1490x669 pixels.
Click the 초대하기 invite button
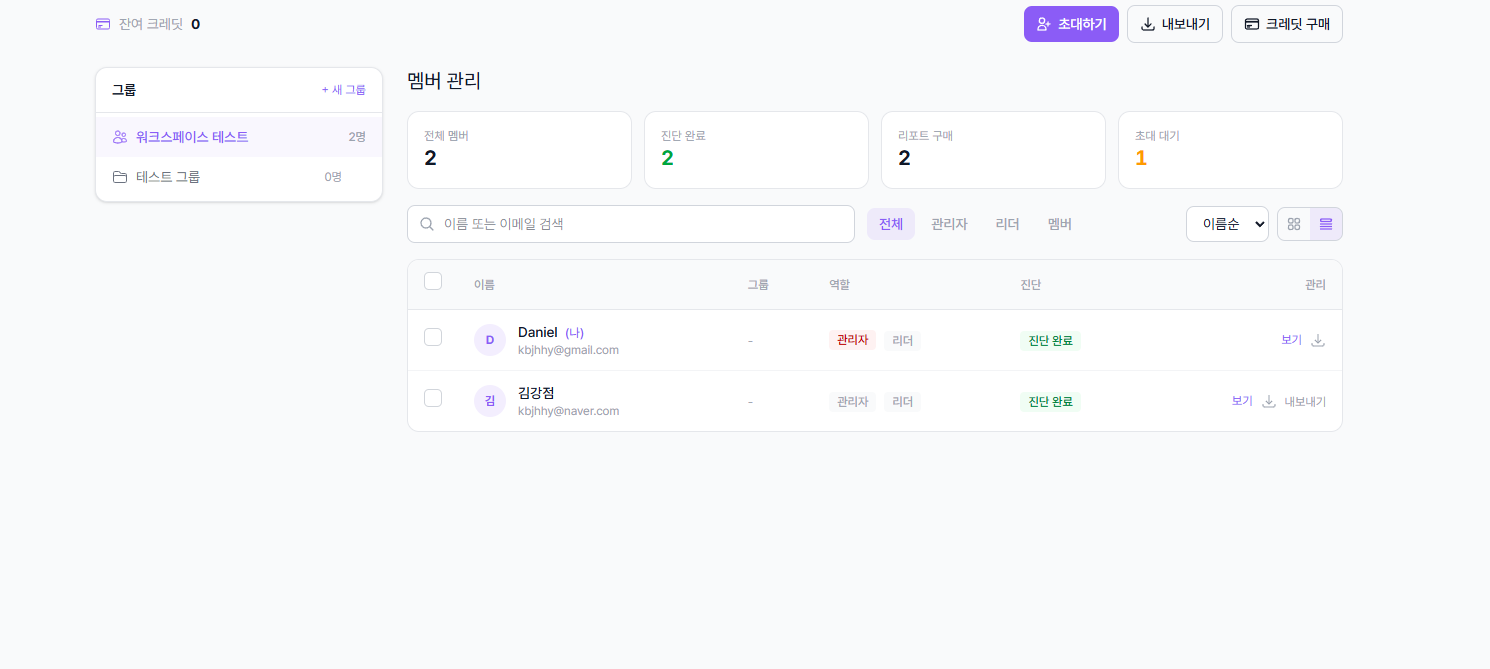click(x=1071, y=23)
